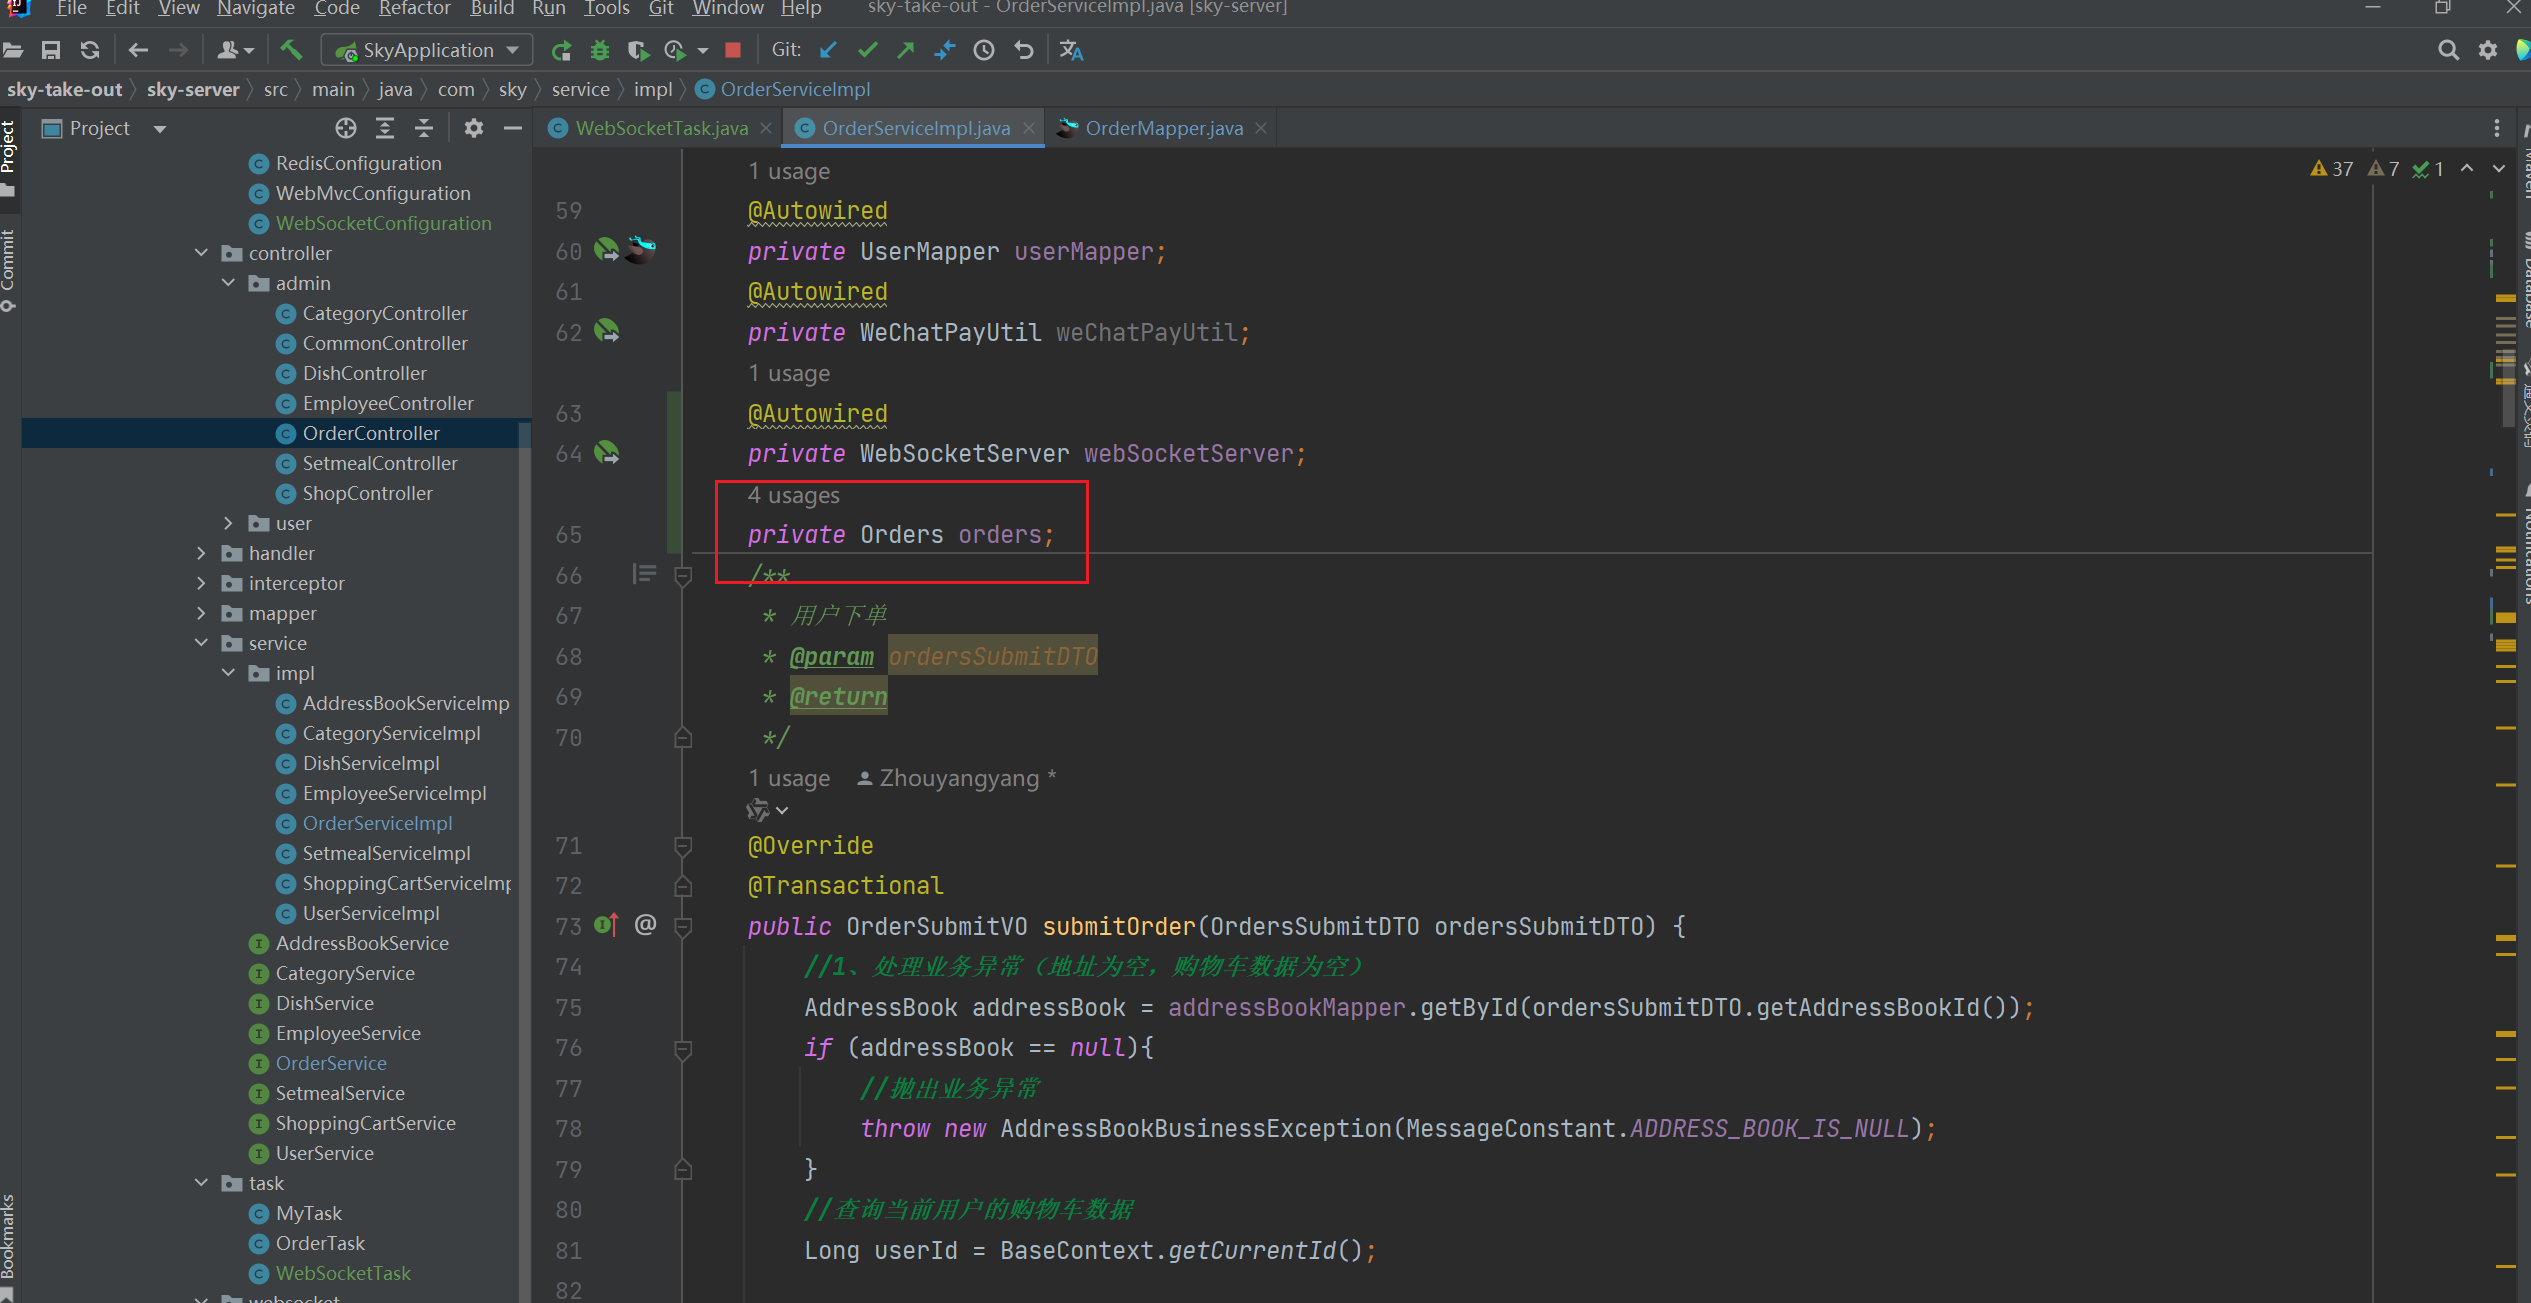Open Git show history clock icon

point(984,50)
